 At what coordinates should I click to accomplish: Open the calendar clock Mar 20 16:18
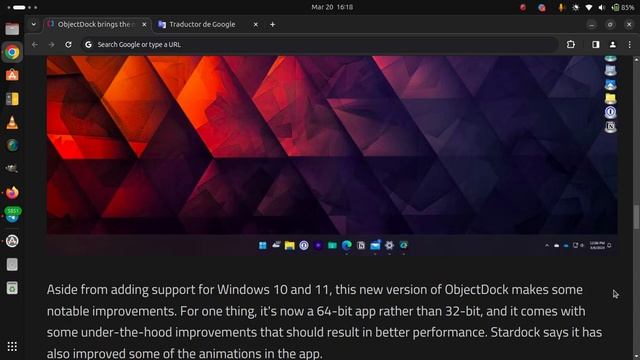pos(332,7)
